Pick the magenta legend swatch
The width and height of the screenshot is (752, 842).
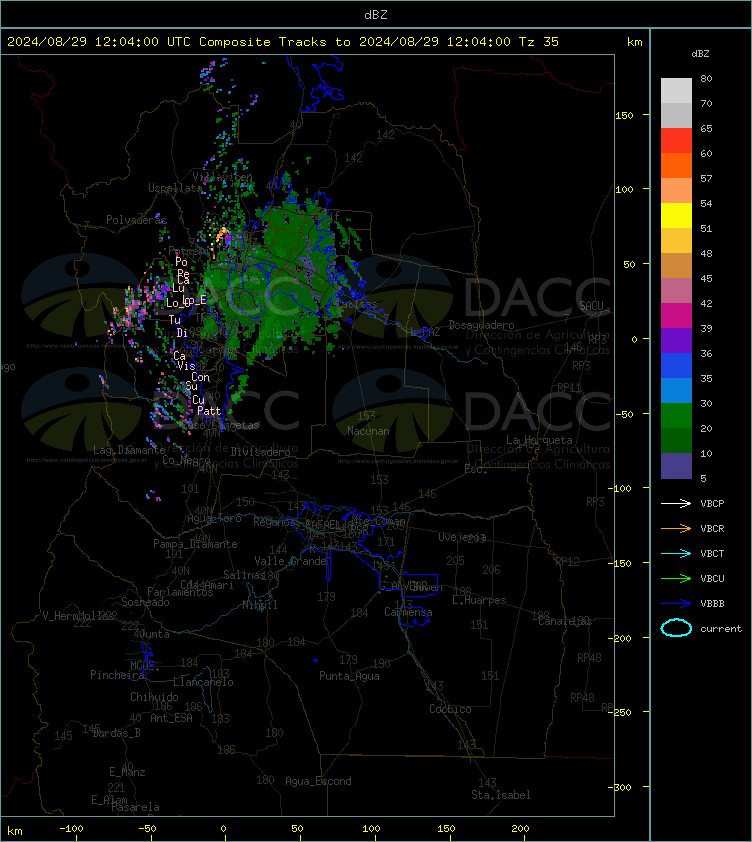(x=676, y=315)
